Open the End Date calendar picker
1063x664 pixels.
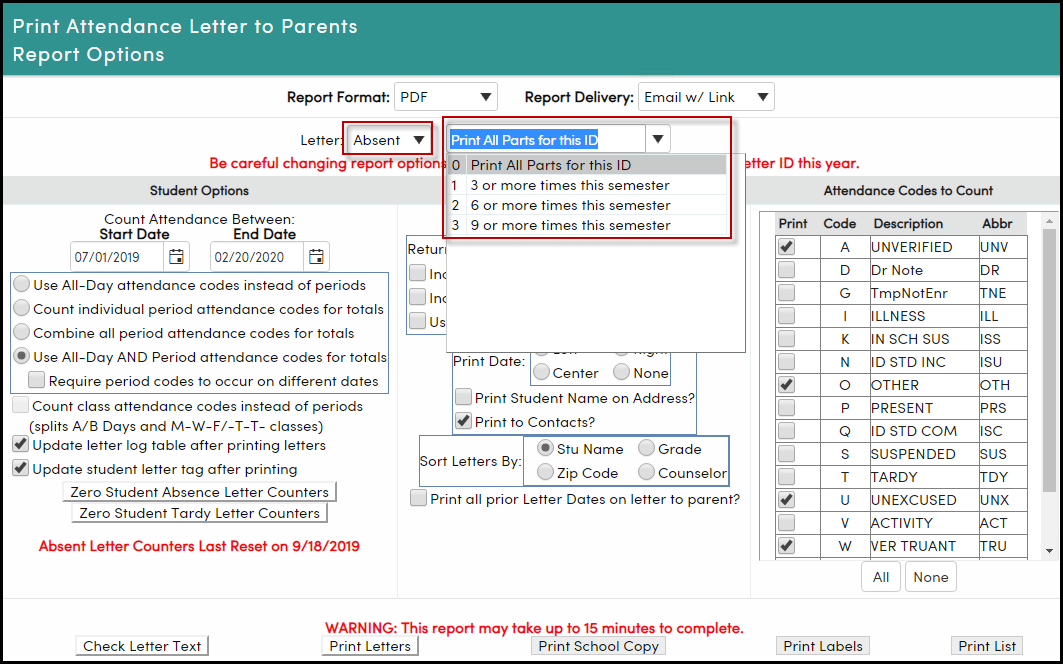point(316,256)
